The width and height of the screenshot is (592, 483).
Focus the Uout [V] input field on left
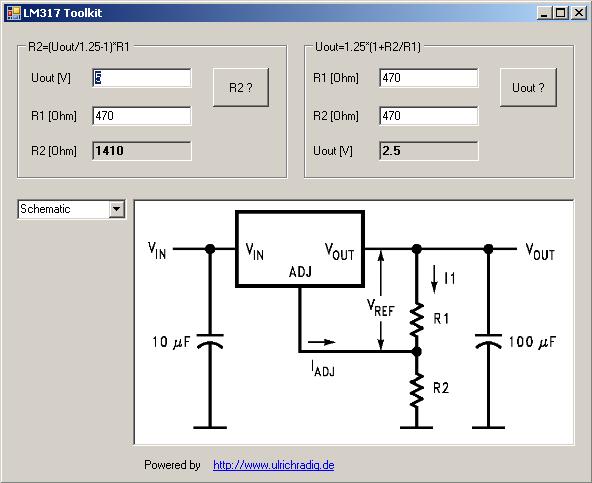(142, 78)
